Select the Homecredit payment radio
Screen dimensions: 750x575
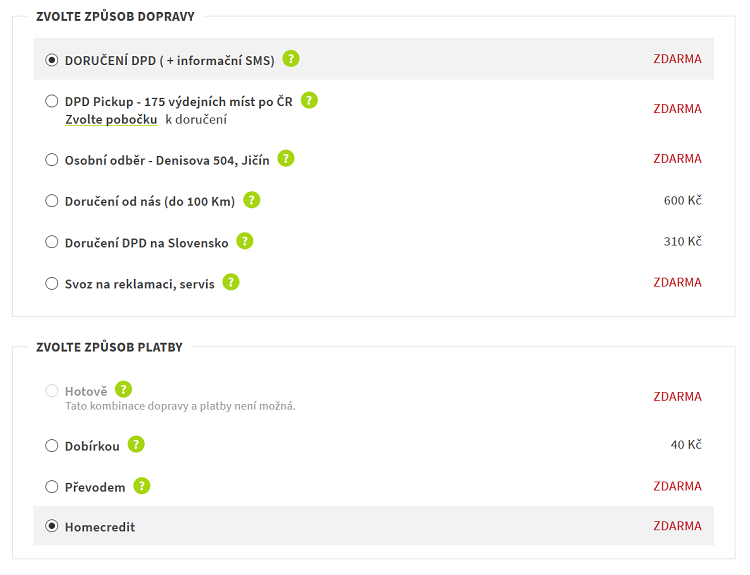(52, 526)
